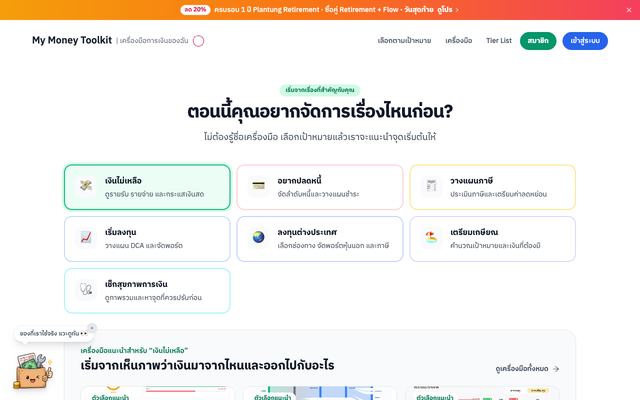Open the เลือกตามเป้าหมาย menu item
640x400 pixels.
tap(404, 41)
